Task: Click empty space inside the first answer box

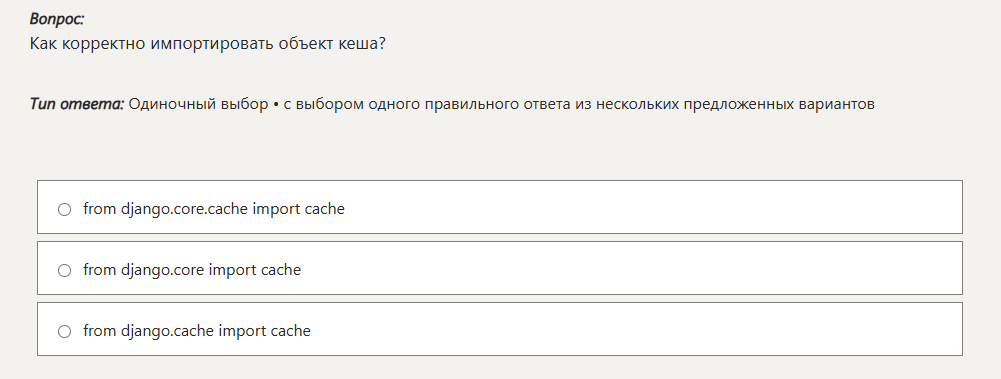Action: (638, 207)
